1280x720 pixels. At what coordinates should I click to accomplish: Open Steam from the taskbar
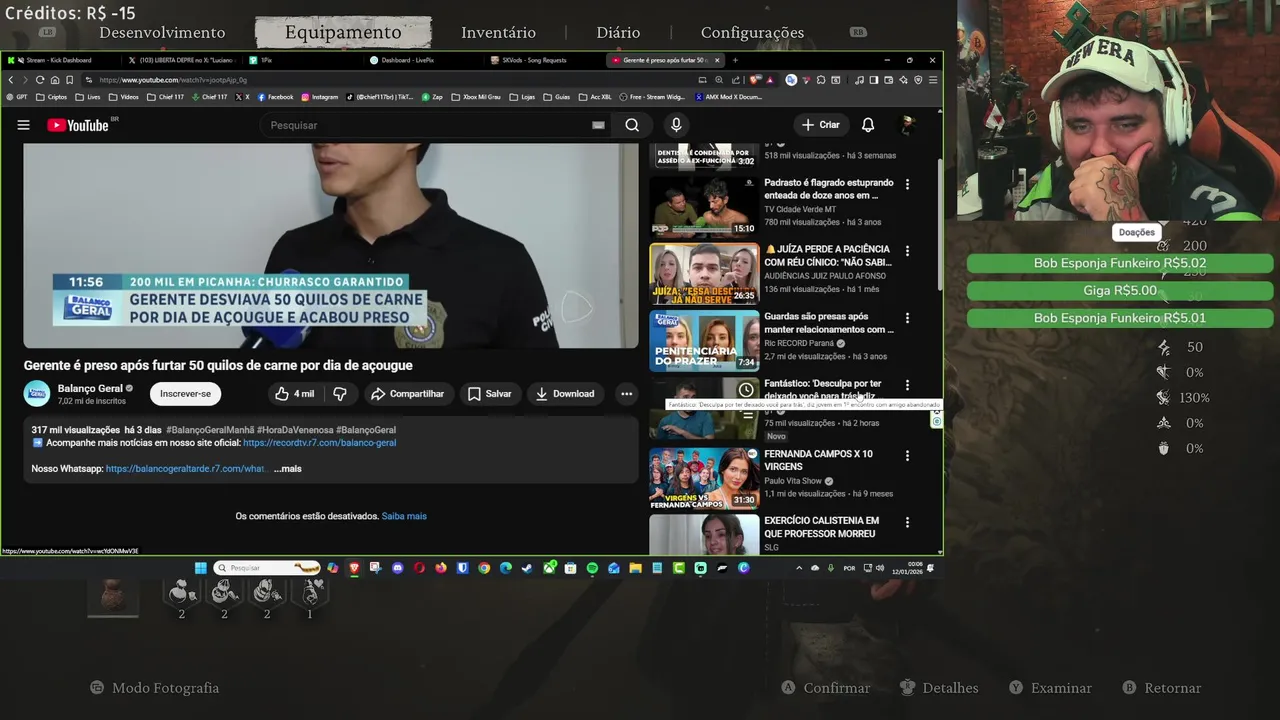click(x=527, y=568)
